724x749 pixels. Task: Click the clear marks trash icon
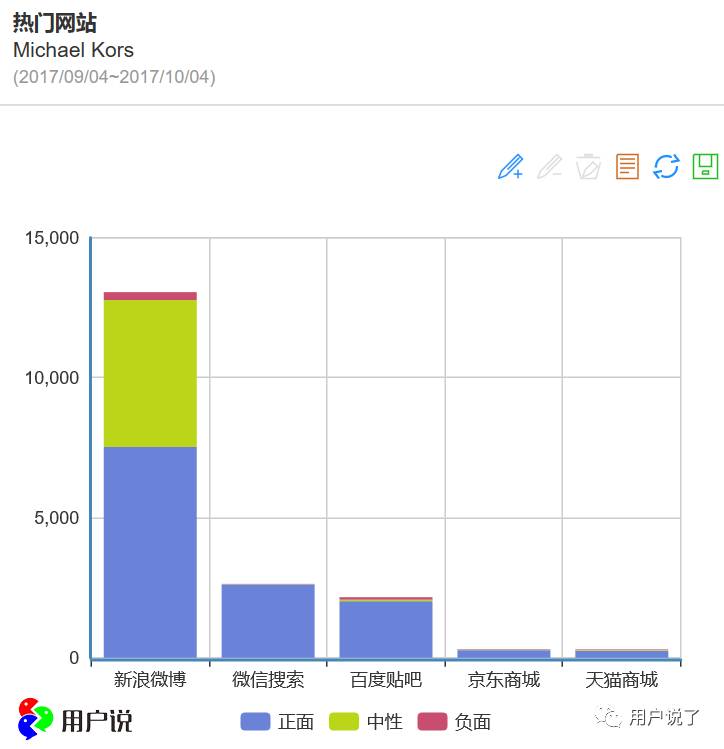588,166
